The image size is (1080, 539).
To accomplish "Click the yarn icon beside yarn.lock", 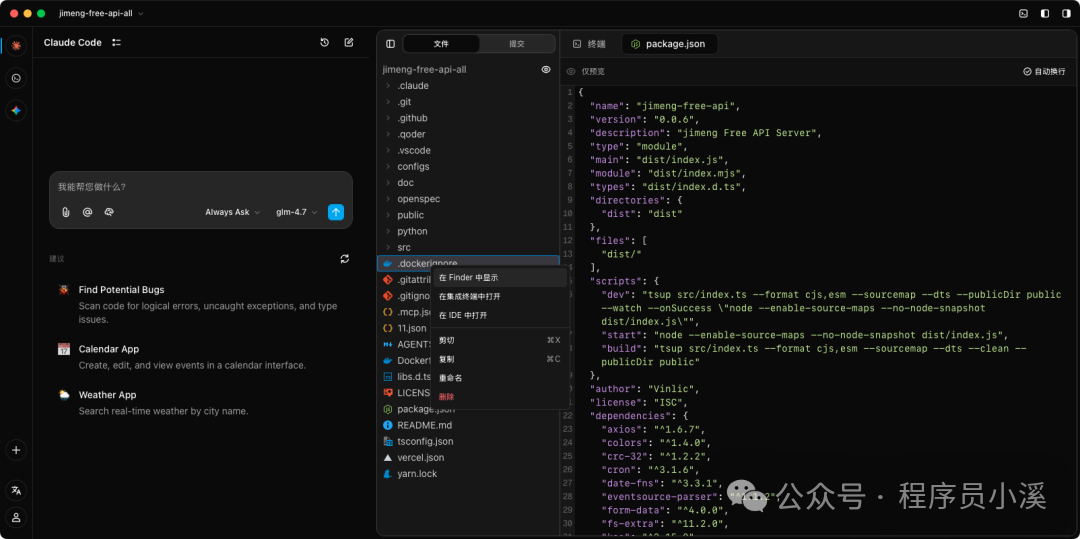I will (x=388, y=474).
